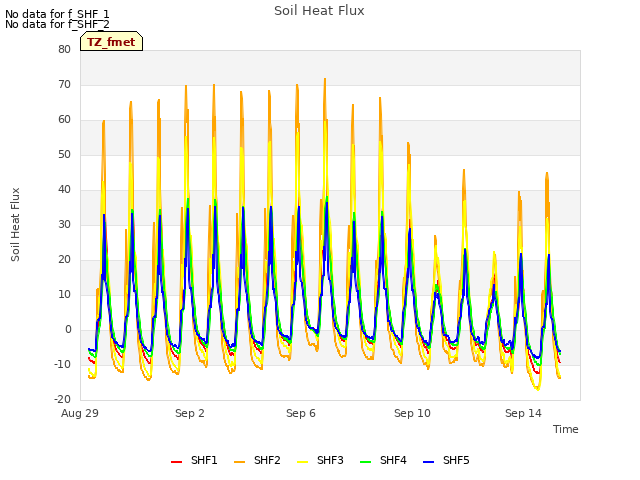Click the -10 y-axis tick label
This screenshot has height=480, width=640.
pos(62,364)
